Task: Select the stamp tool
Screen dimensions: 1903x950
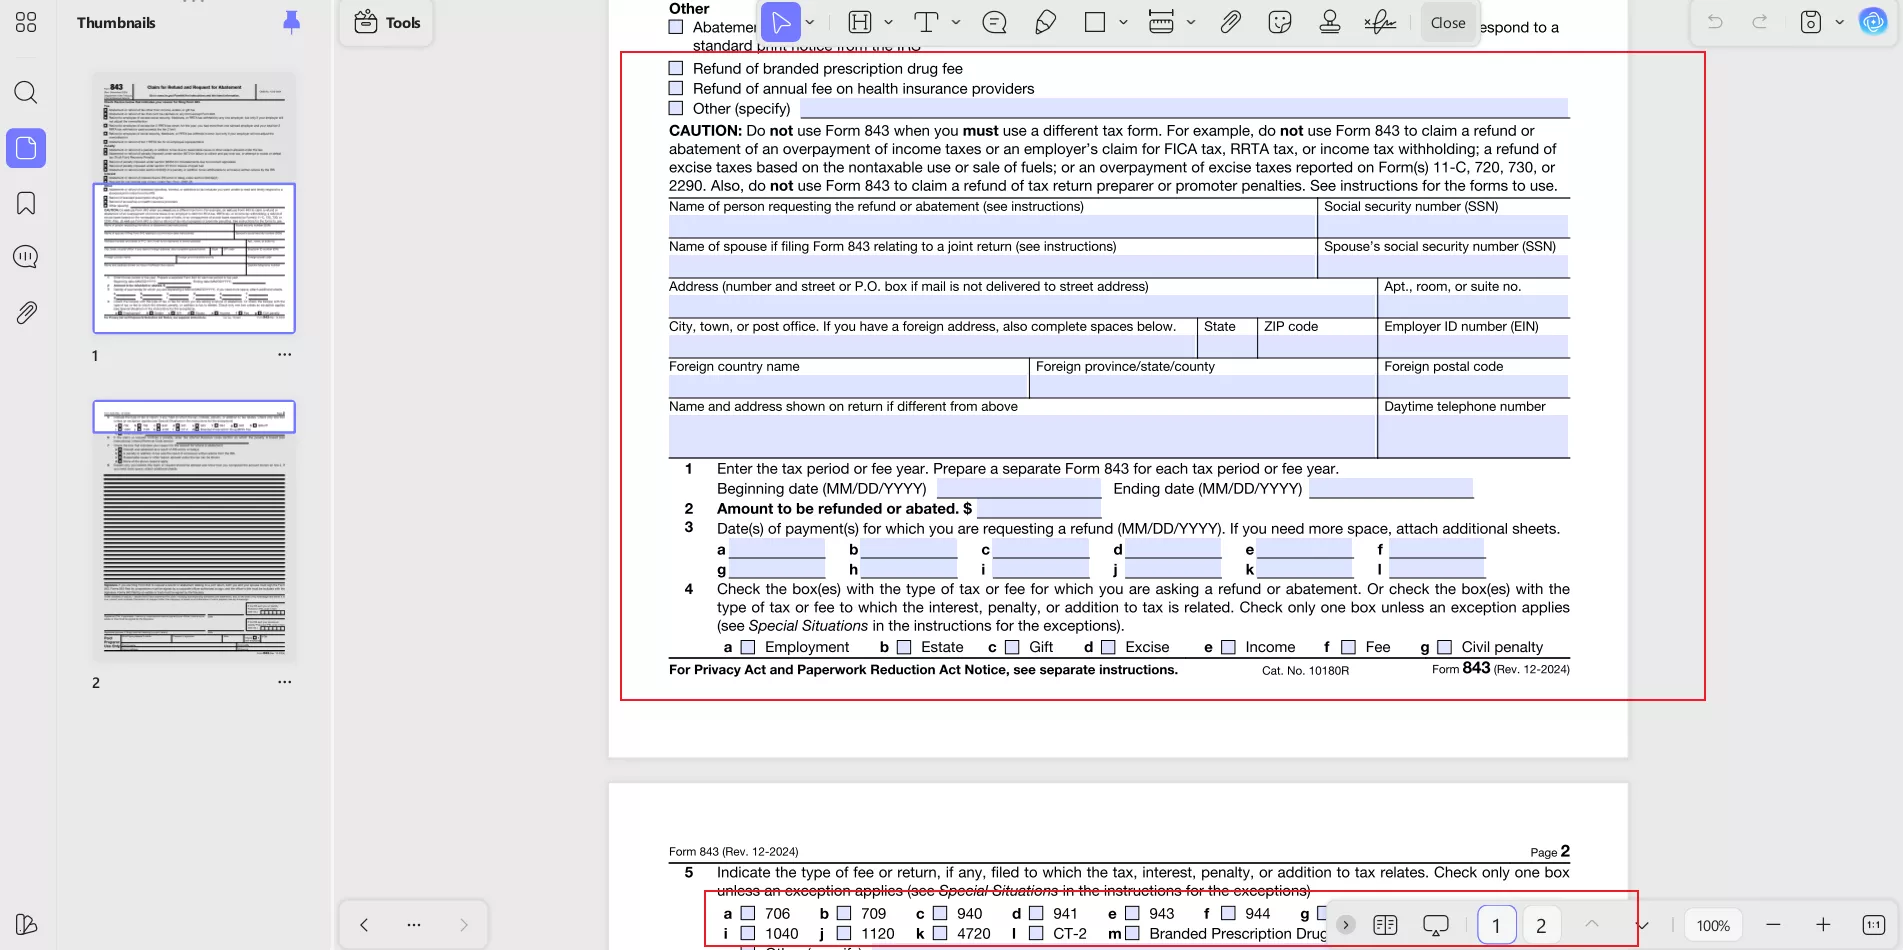Action: [1329, 22]
